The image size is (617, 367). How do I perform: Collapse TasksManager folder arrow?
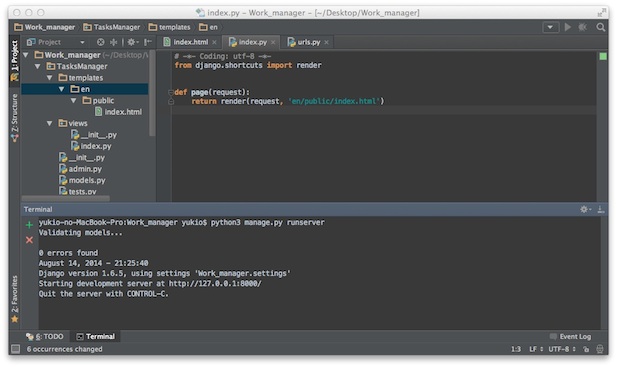38,66
